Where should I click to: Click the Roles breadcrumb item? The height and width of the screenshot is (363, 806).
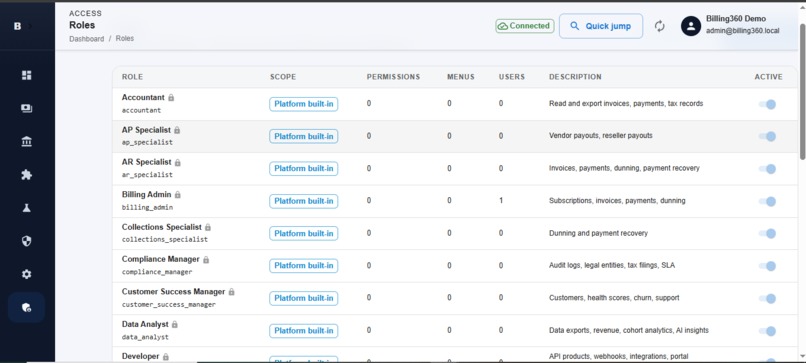click(x=125, y=39)
